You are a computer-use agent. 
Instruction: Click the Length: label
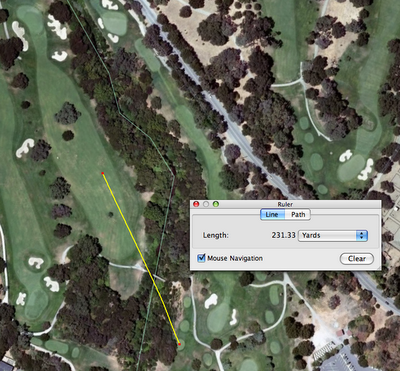click(216, 235)
